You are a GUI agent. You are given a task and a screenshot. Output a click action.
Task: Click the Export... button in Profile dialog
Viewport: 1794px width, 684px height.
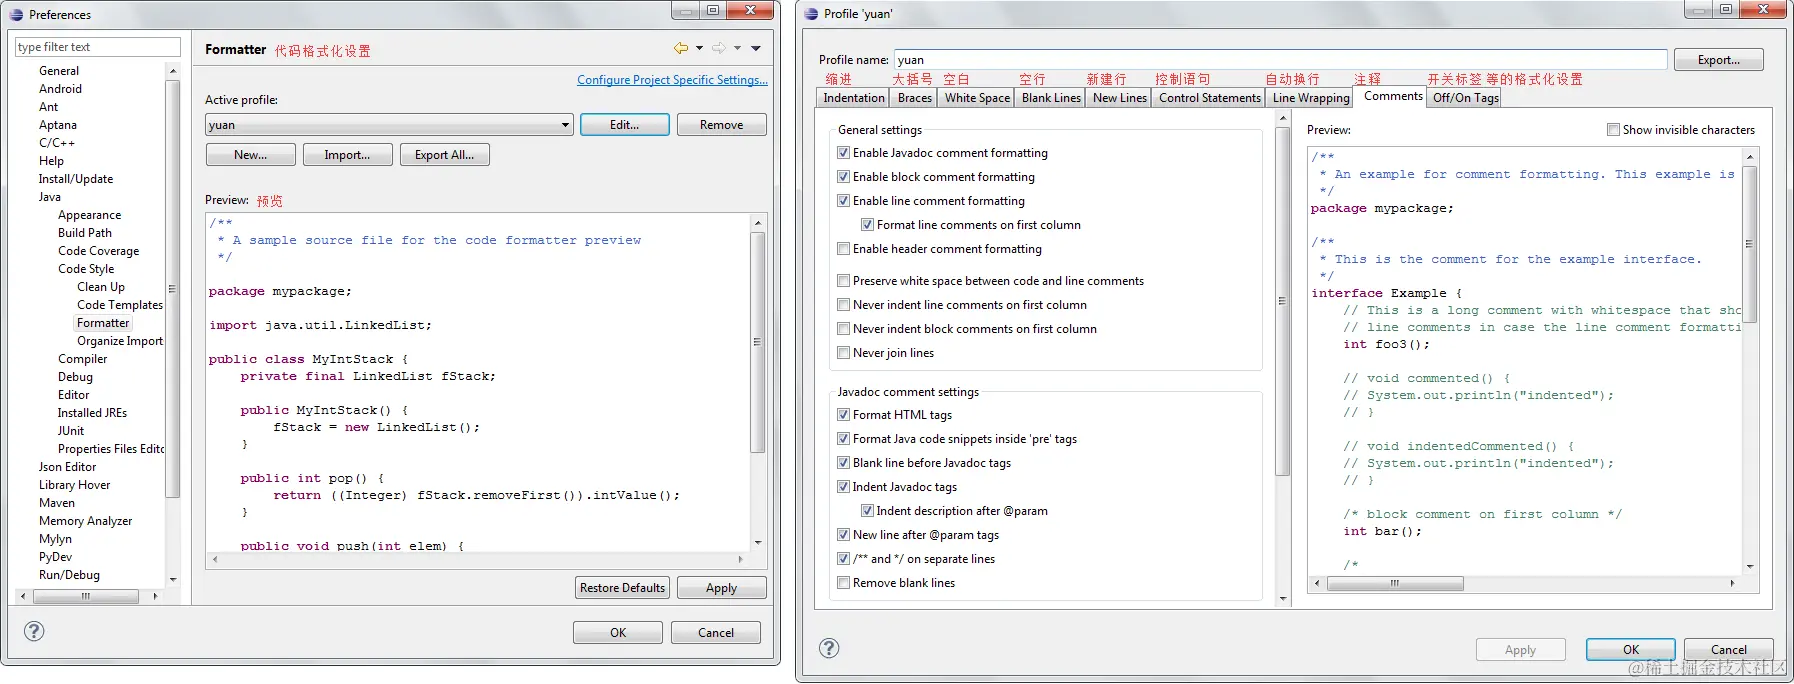1718,60
